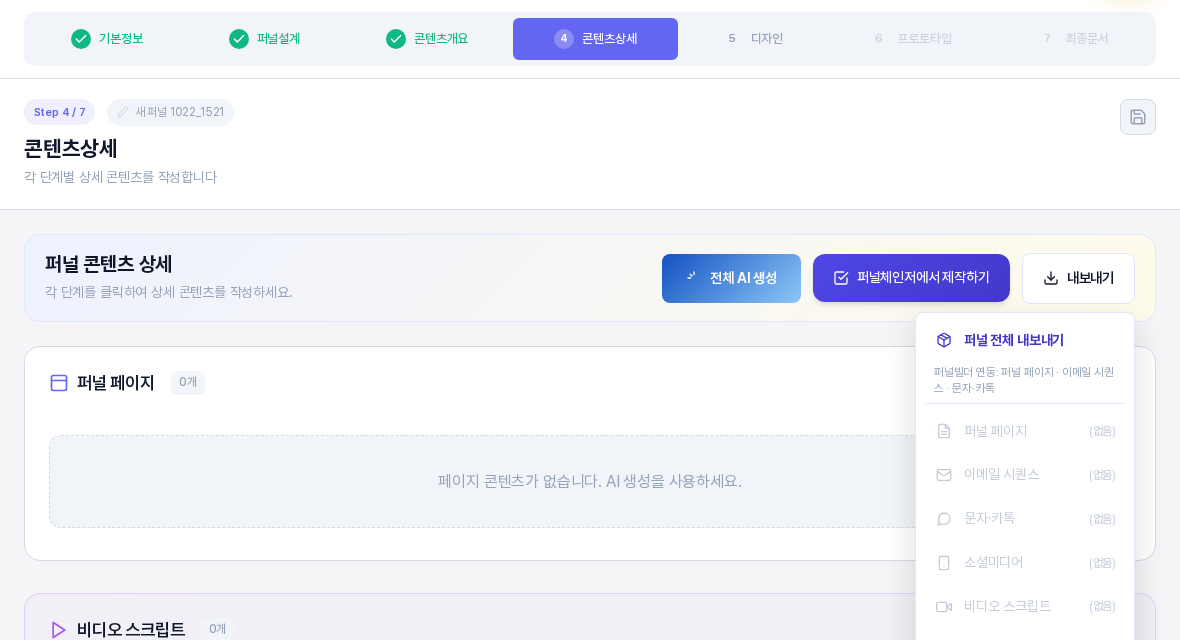Select the active 콘텐츠상세 step tab

pyautogui.click(x=595, y=39)
